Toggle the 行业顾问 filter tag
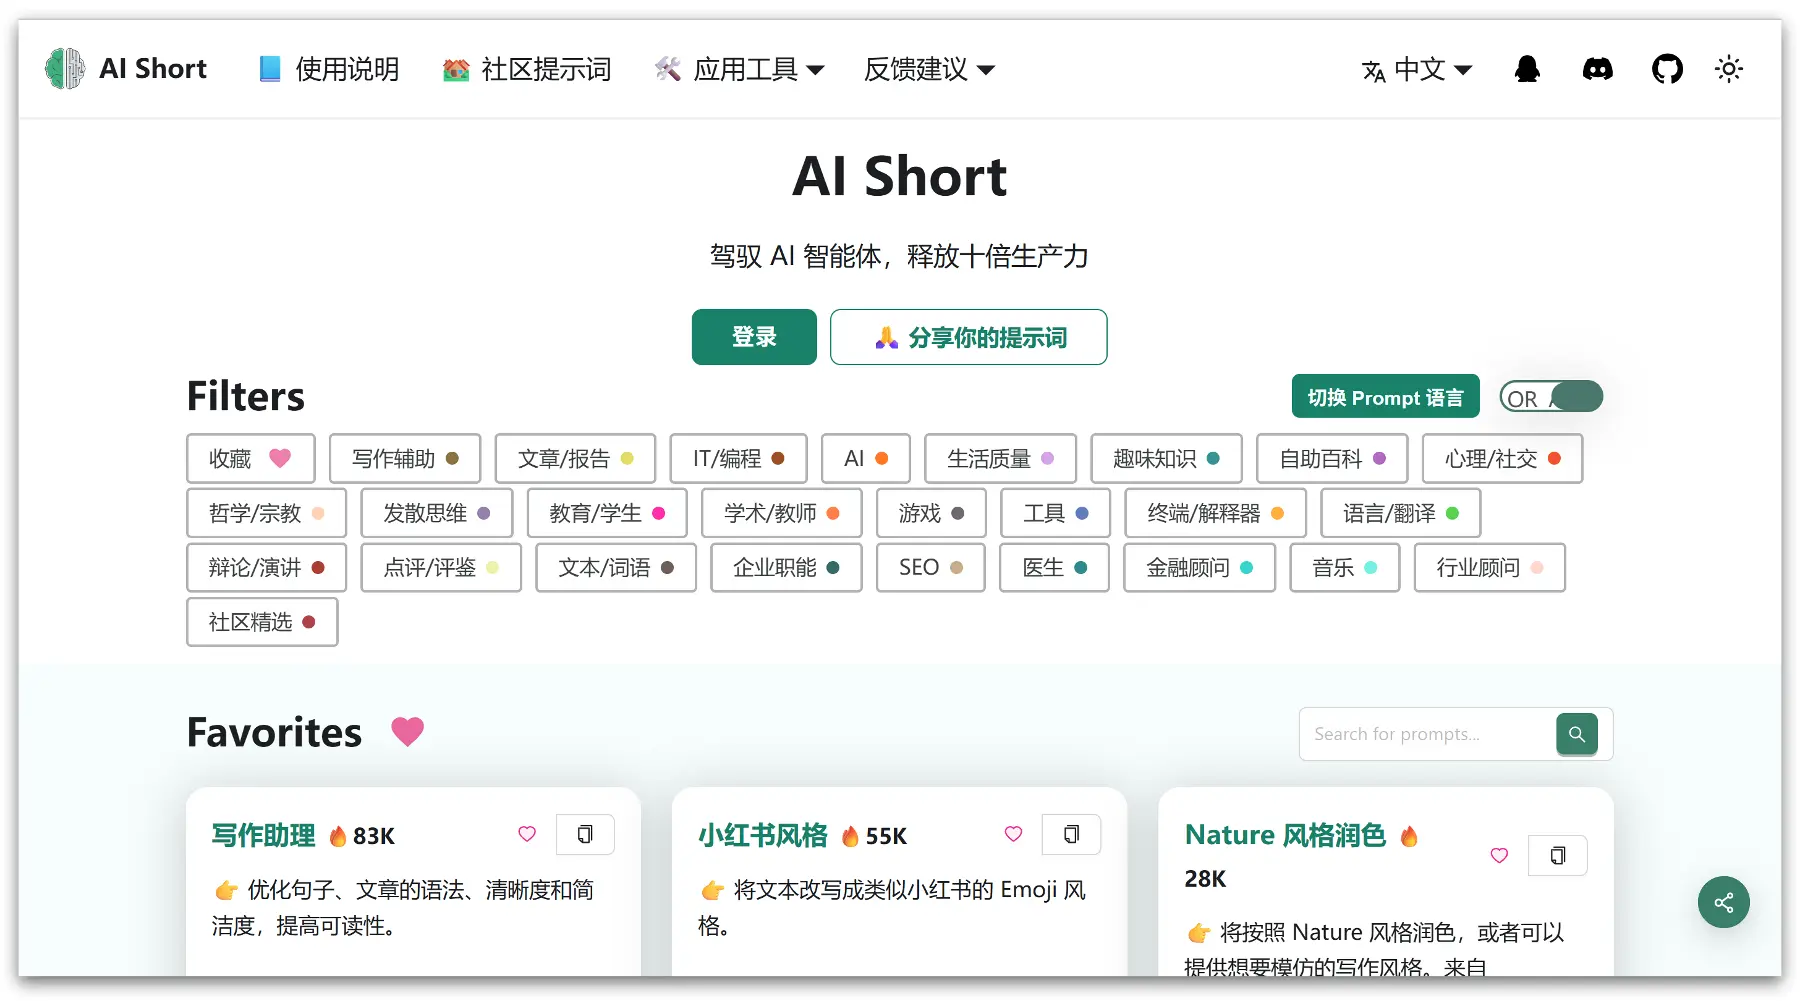 (1490, 568)
